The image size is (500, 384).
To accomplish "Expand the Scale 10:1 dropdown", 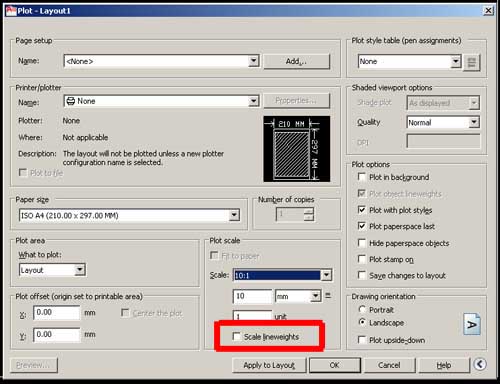I will (x=327, y=275).
